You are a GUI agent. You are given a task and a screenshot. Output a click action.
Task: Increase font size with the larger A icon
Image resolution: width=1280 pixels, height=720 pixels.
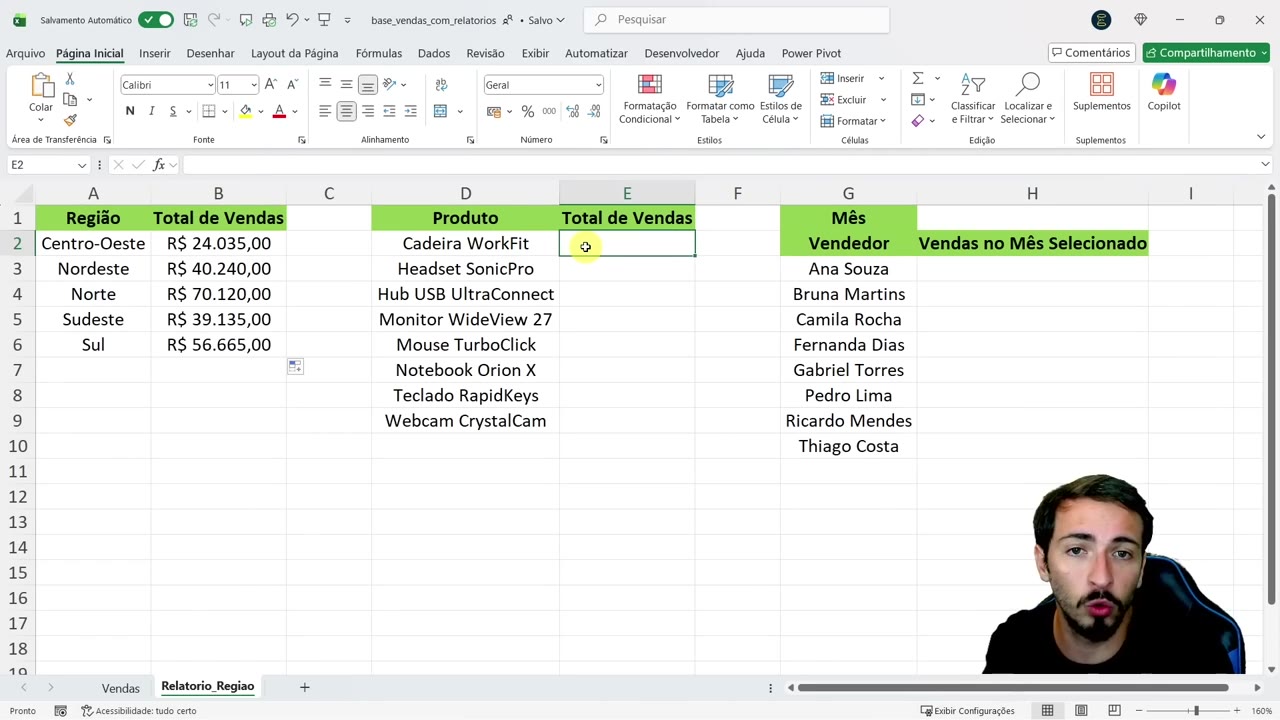click(x=271, y=85)
